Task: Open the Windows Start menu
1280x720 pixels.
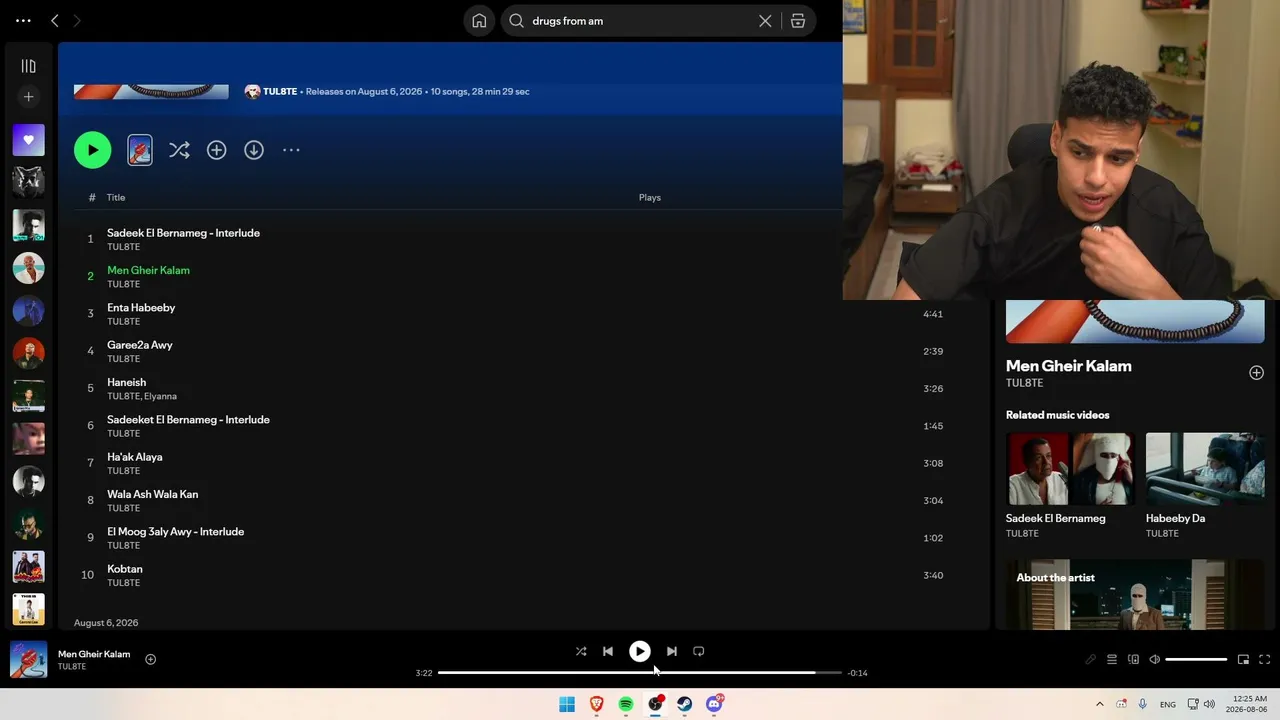Action: 567,704
